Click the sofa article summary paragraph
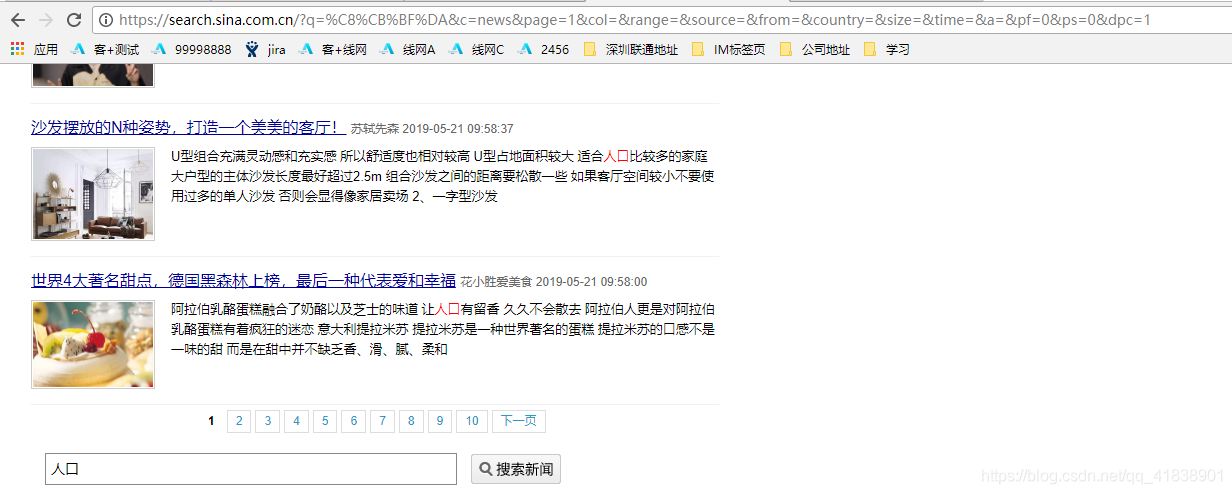Screen dimensions: 1232x494 443,176
